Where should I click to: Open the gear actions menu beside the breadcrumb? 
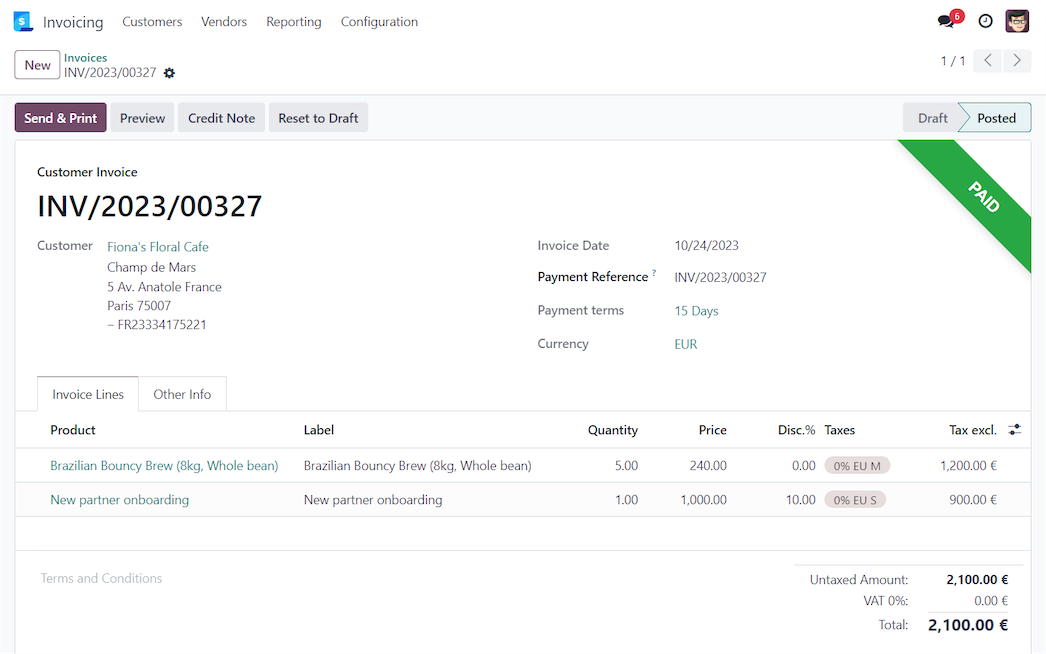pos(168,73)
